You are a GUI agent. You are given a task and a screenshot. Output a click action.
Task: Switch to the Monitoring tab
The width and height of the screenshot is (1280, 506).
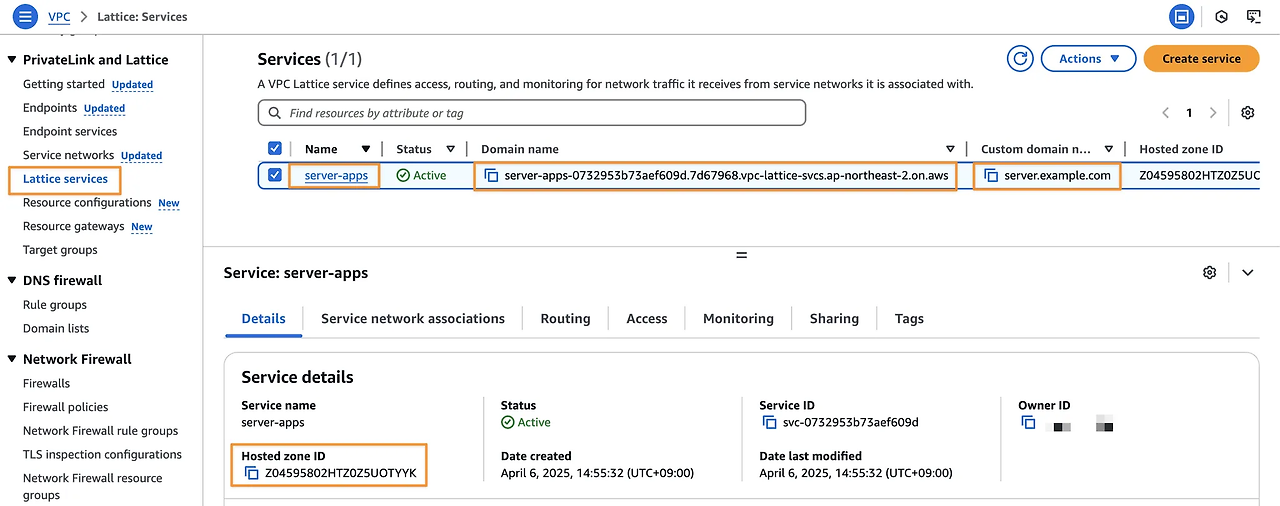click(x=738, y=319)
